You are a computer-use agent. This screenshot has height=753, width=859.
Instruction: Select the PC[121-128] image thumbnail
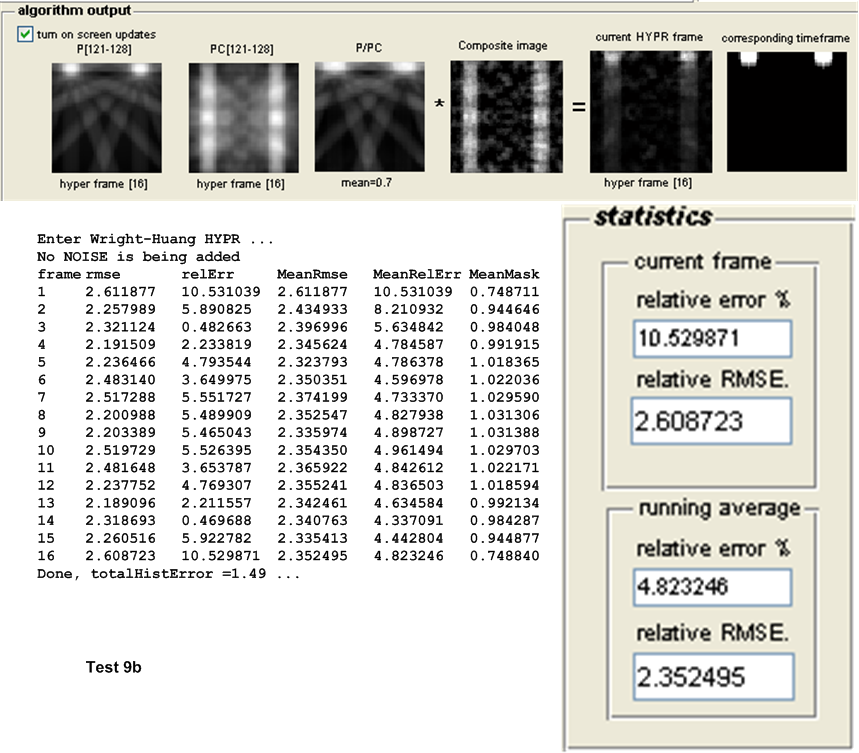point(243,118)
